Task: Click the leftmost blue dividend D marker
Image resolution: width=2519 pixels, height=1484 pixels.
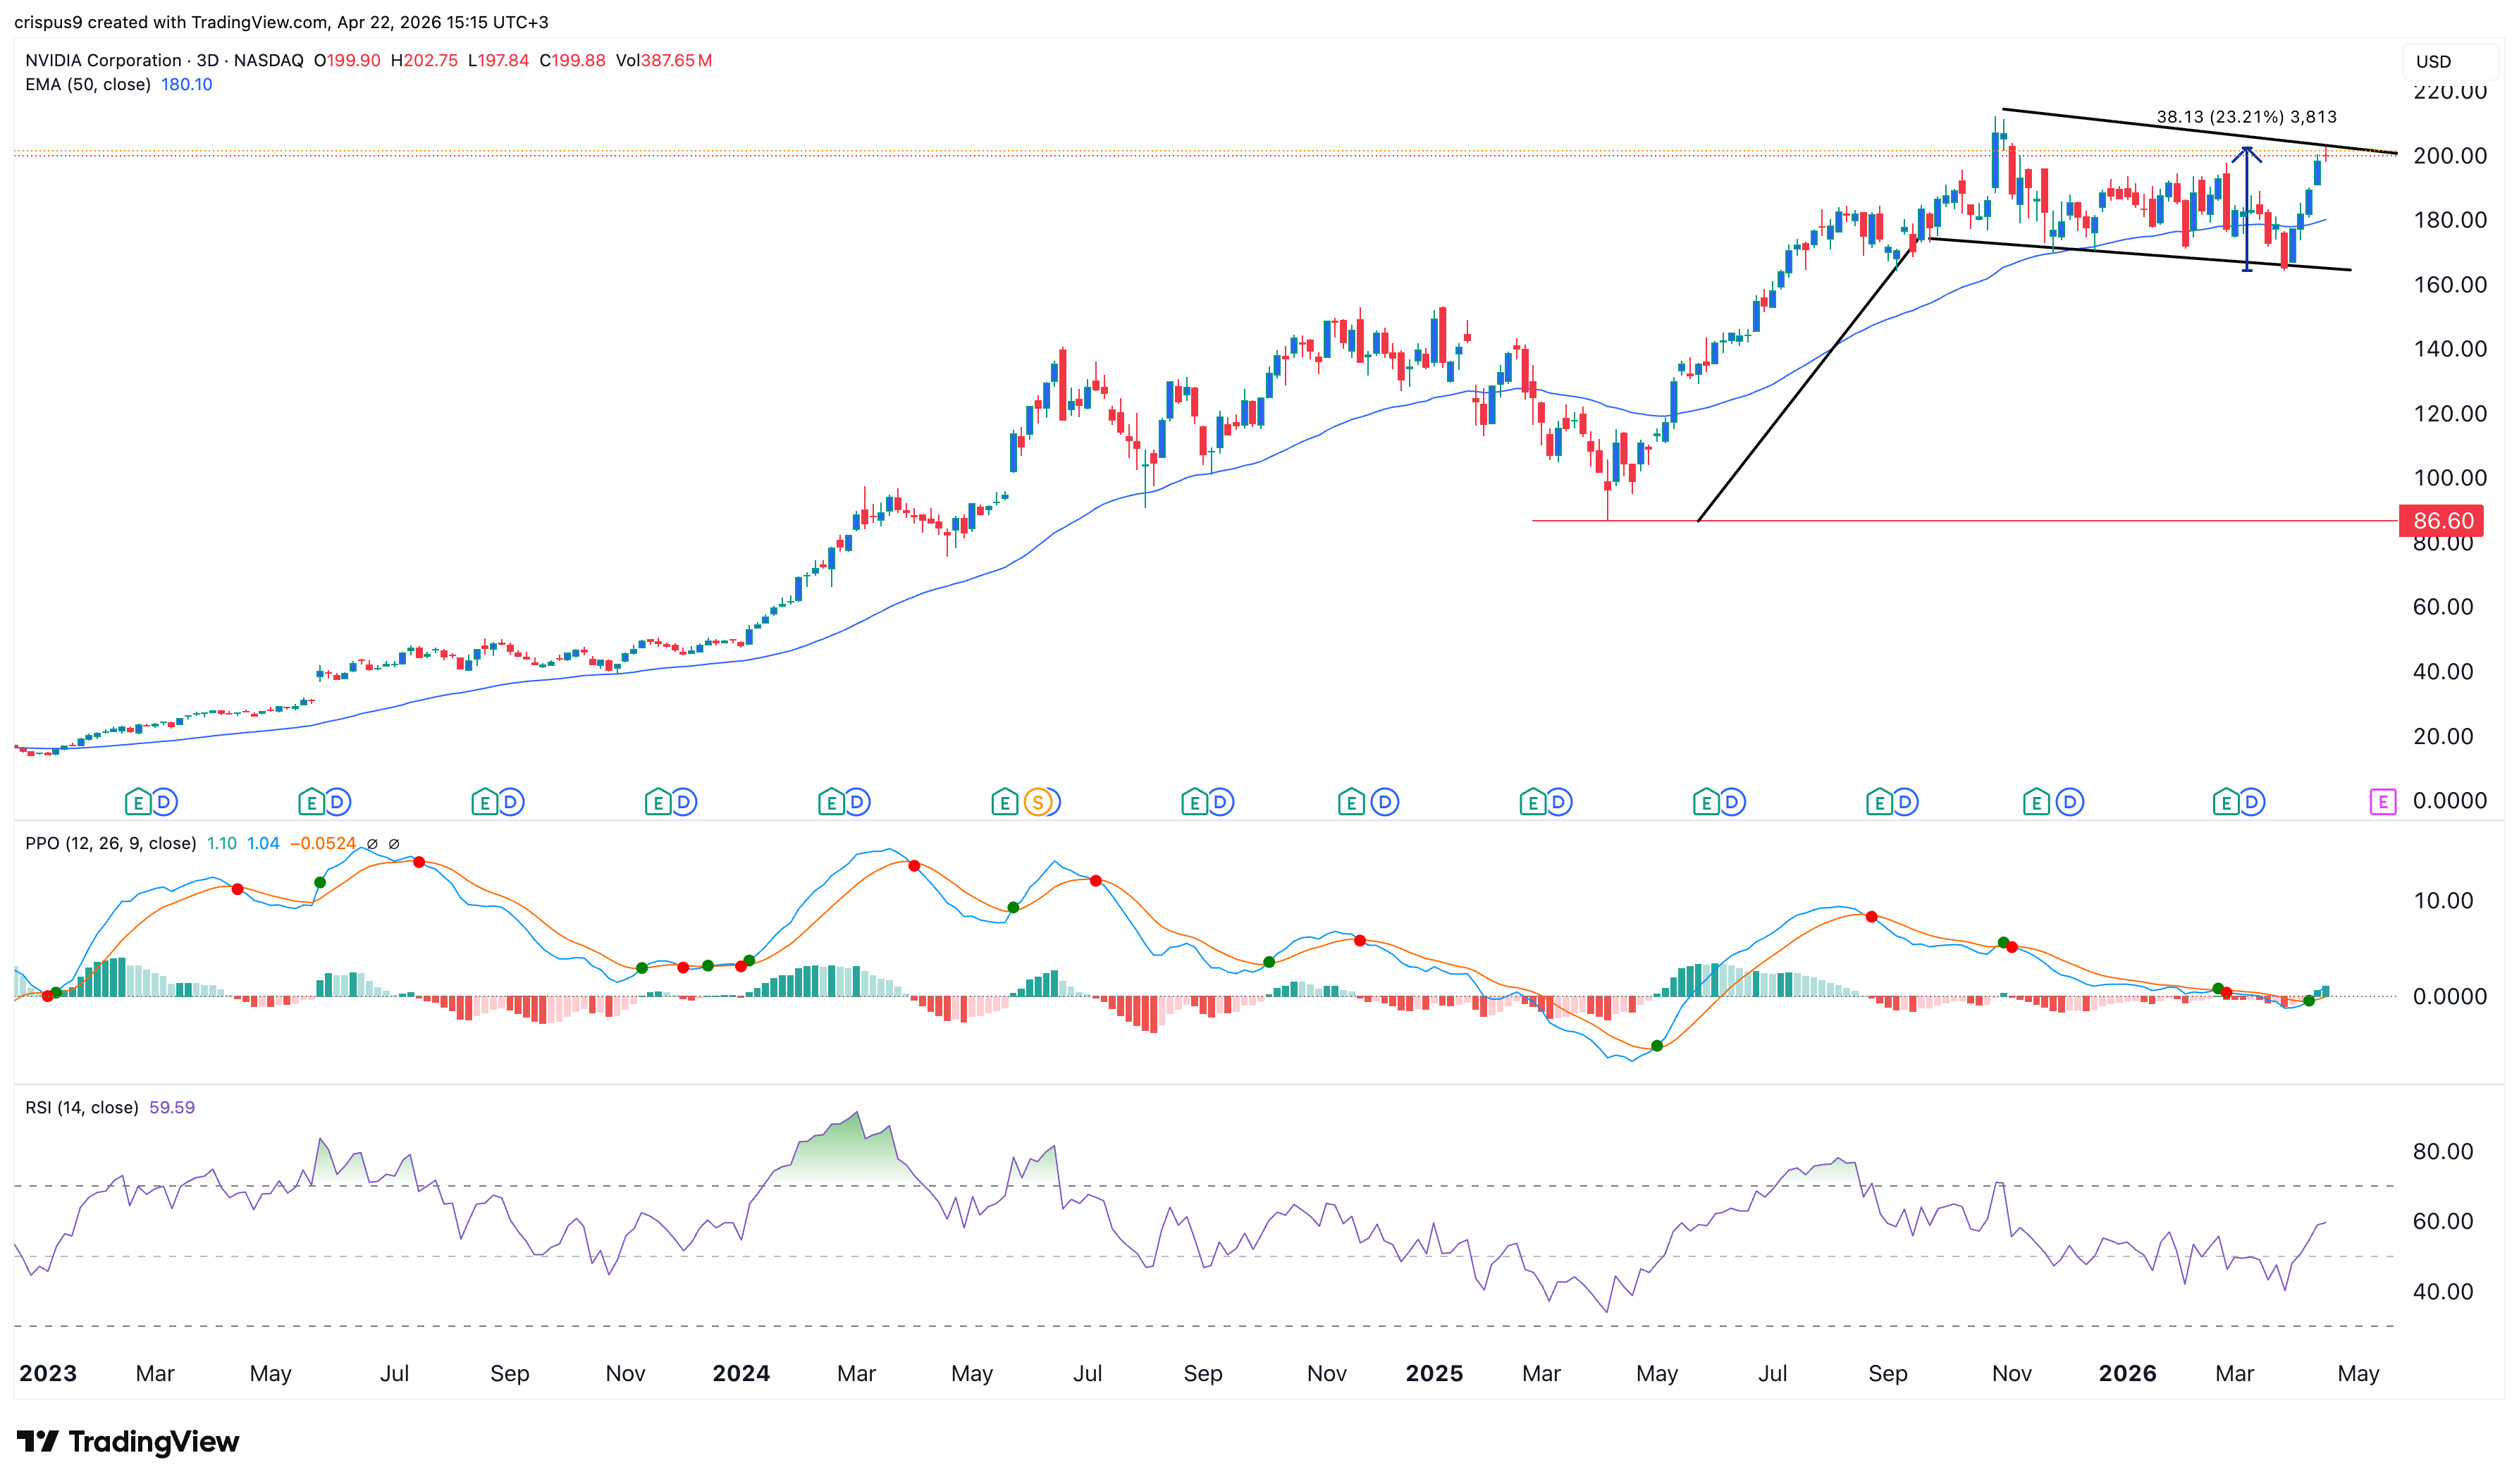Action: pos(165,802)
